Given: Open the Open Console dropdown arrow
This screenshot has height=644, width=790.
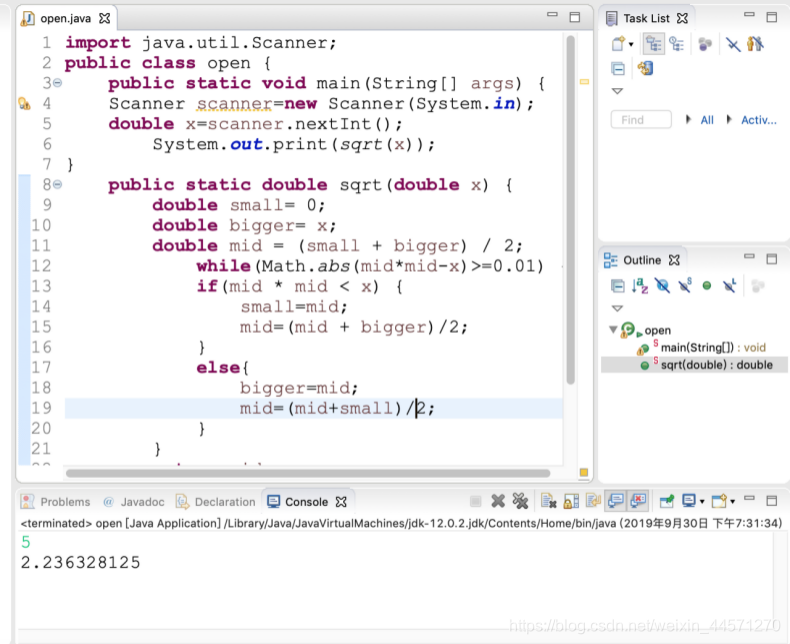Looking at the screenshot, I should click(733, 502).
